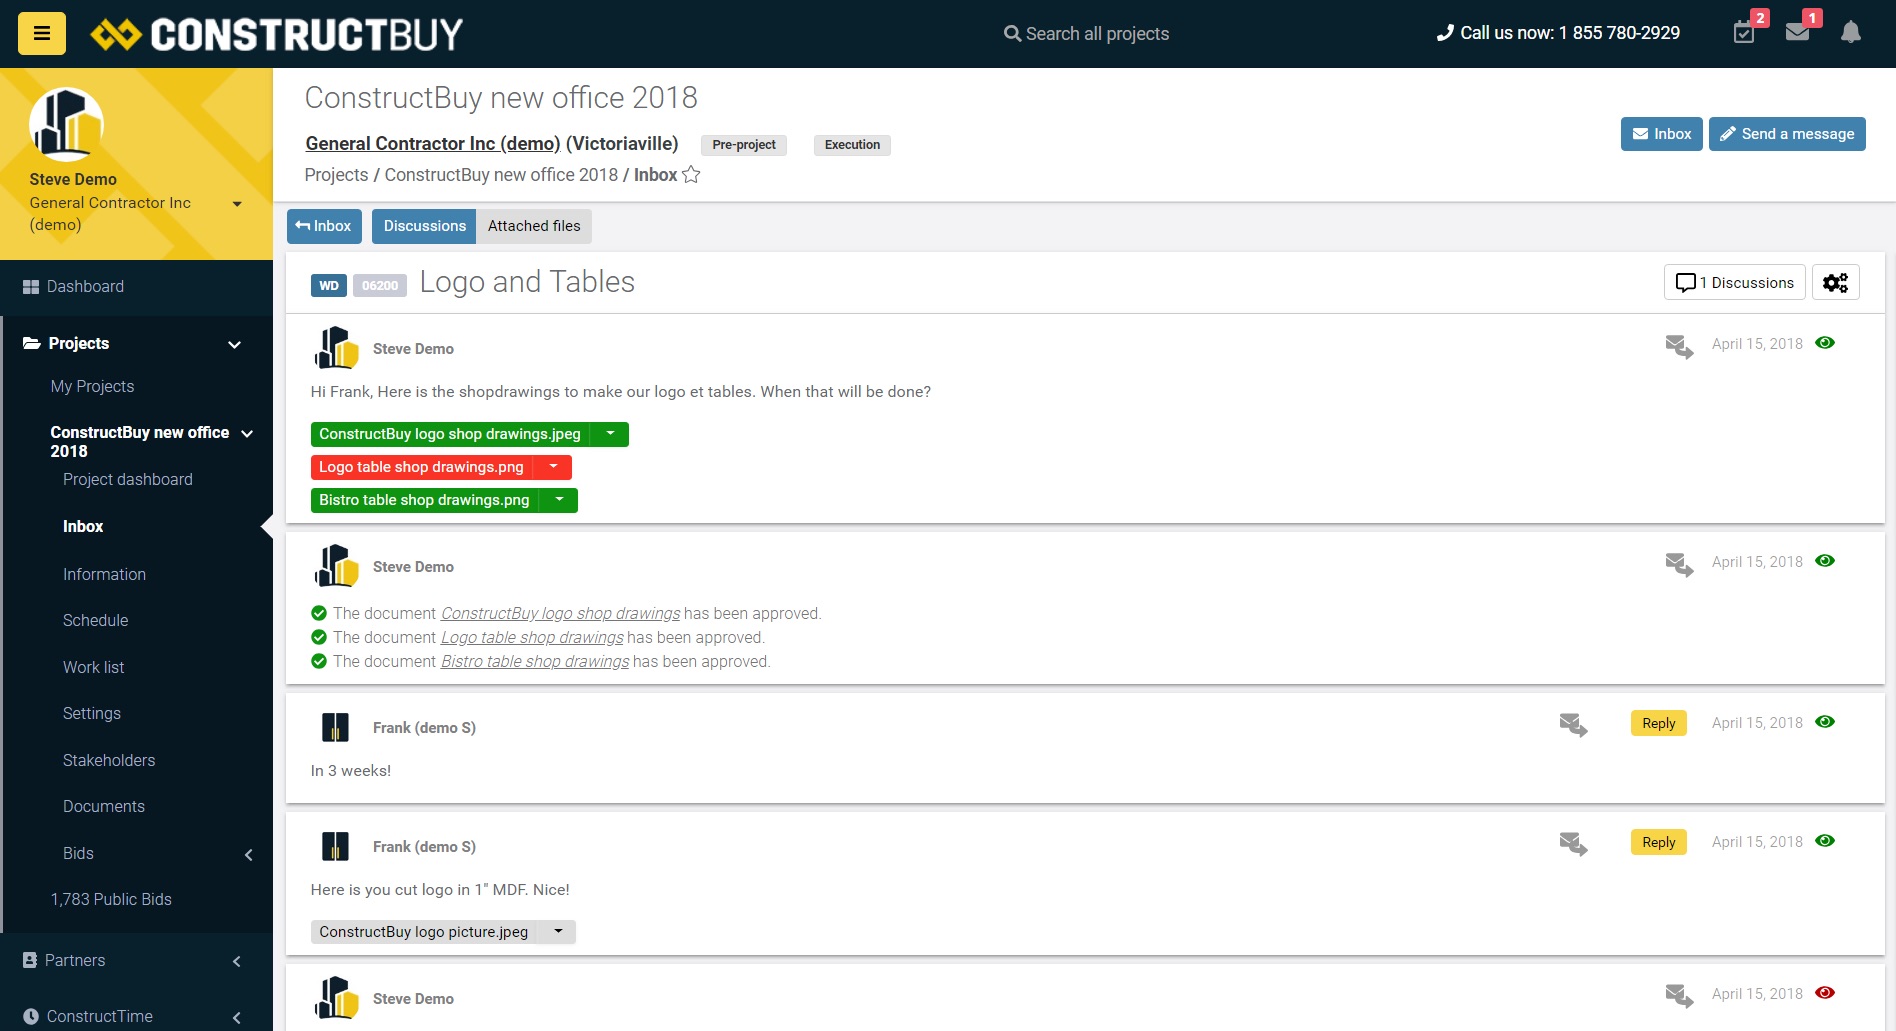Open My Projects in sidebar
1896x1031 pixels.
coord(92,387)
